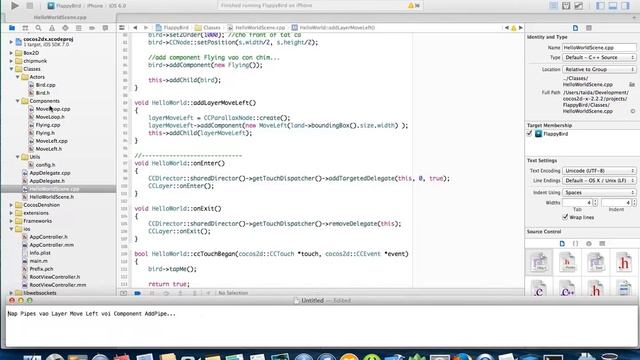Switch to Version editor mode
640x360 pixels.
coord(579,6)
